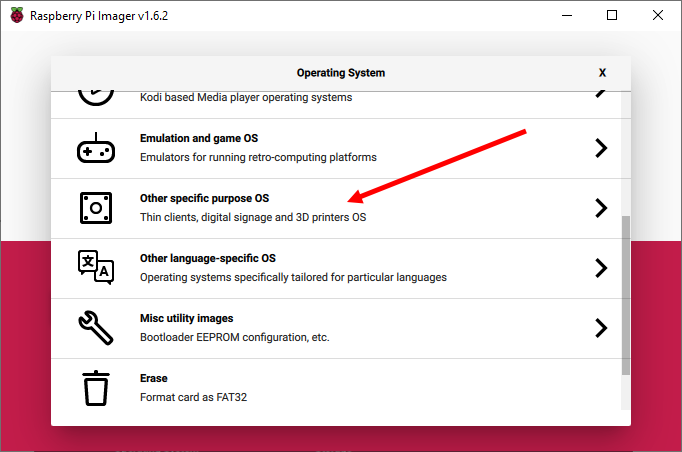Close the Raspberry Pi Imager window
Viewport: 682px width, 452px height.
[658, 15]
